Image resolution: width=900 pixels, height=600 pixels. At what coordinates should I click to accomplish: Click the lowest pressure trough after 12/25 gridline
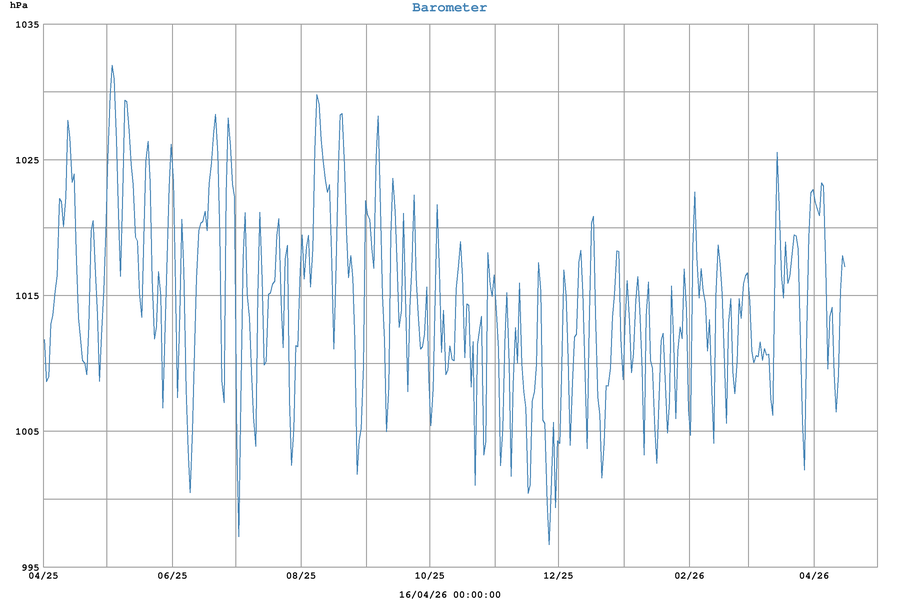[549, 544]
